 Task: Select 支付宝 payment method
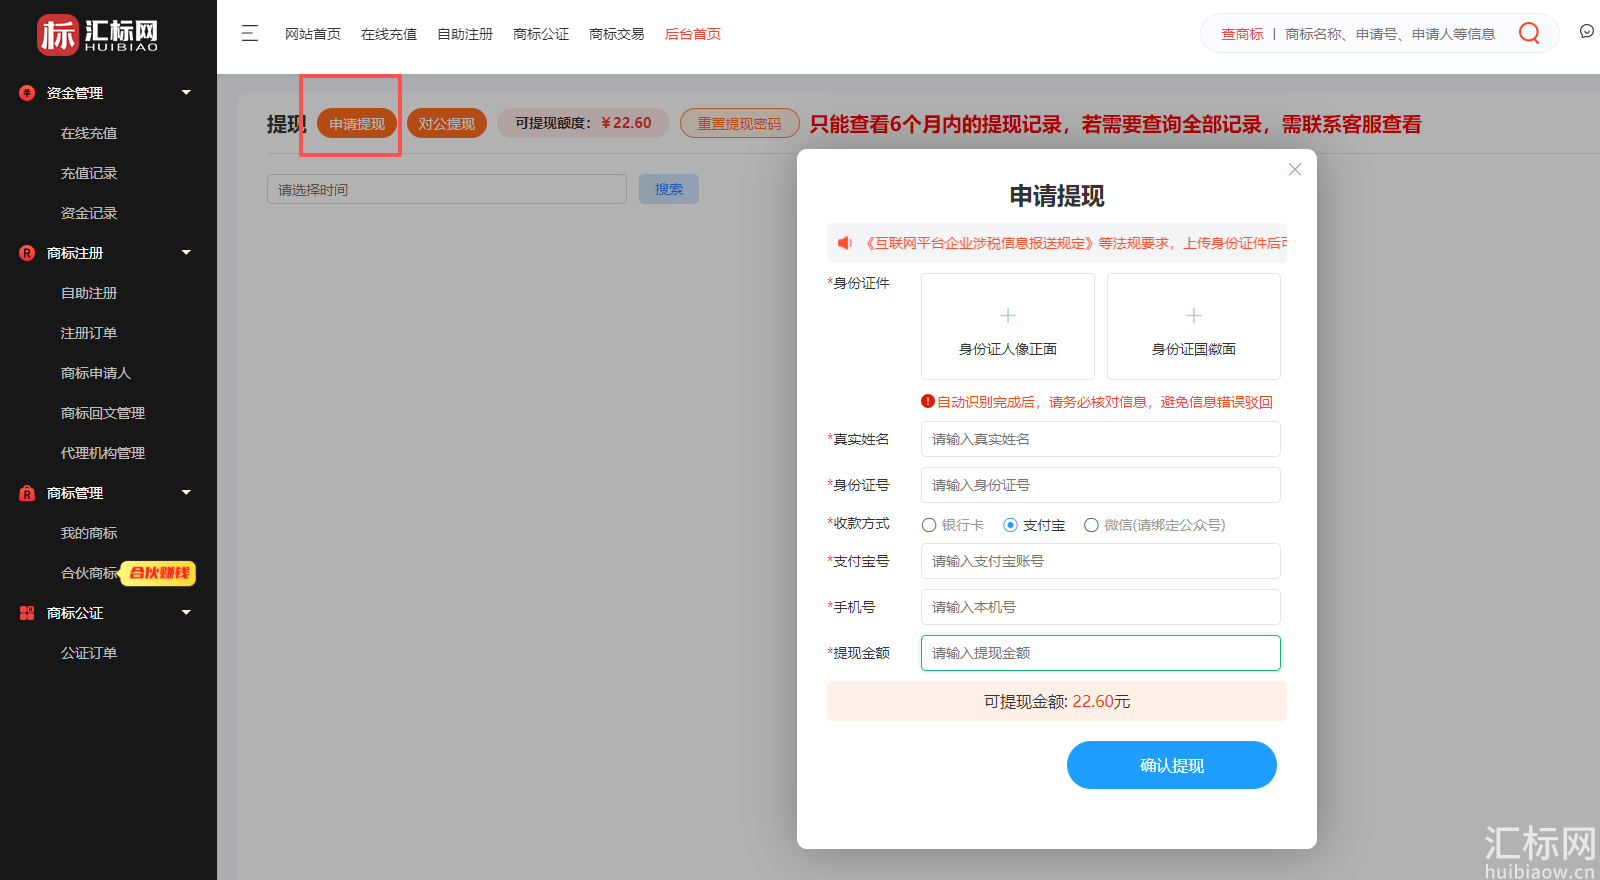[1034, 525]
